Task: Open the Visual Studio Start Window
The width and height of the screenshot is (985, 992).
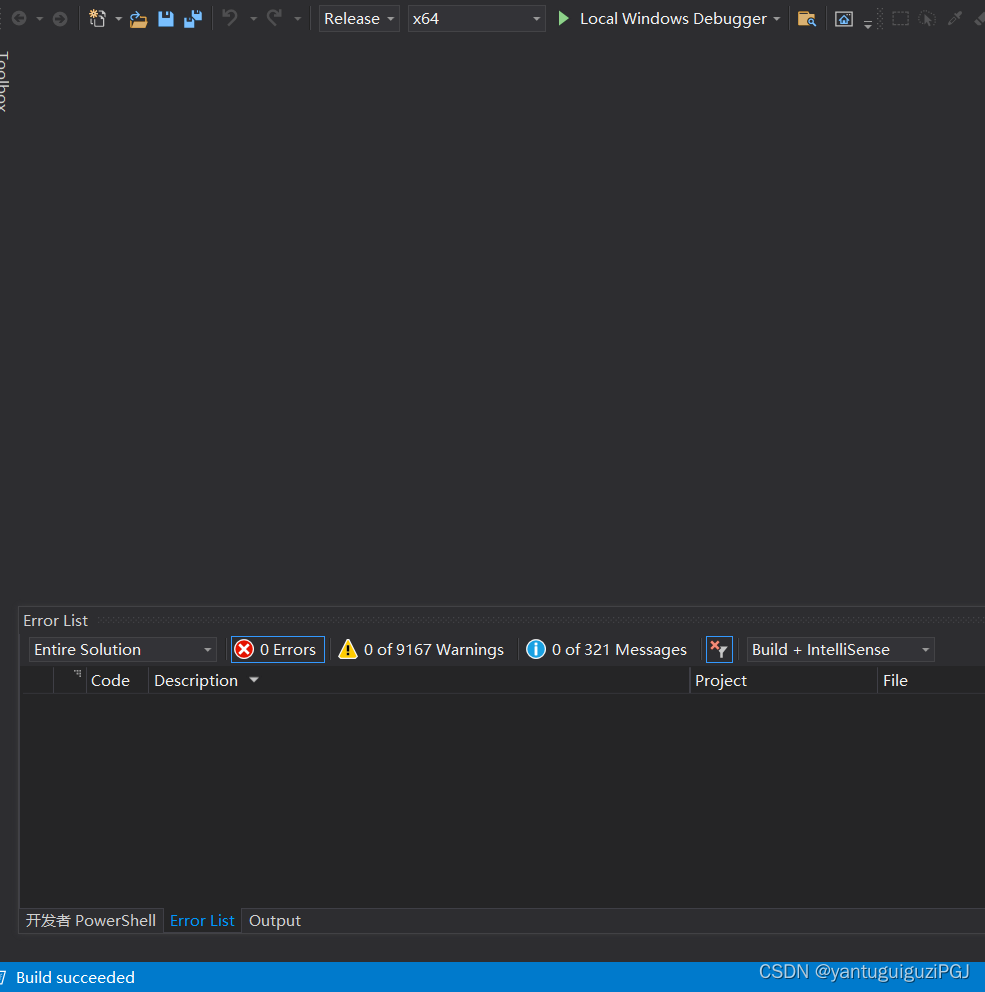Action: [843, 18]
